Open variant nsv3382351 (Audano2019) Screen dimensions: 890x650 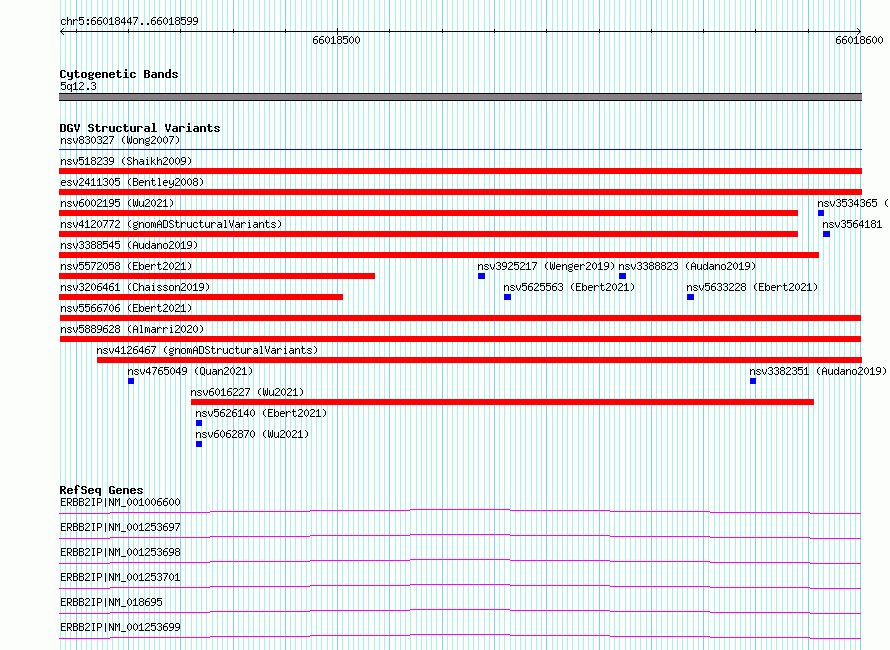[818, 371]
